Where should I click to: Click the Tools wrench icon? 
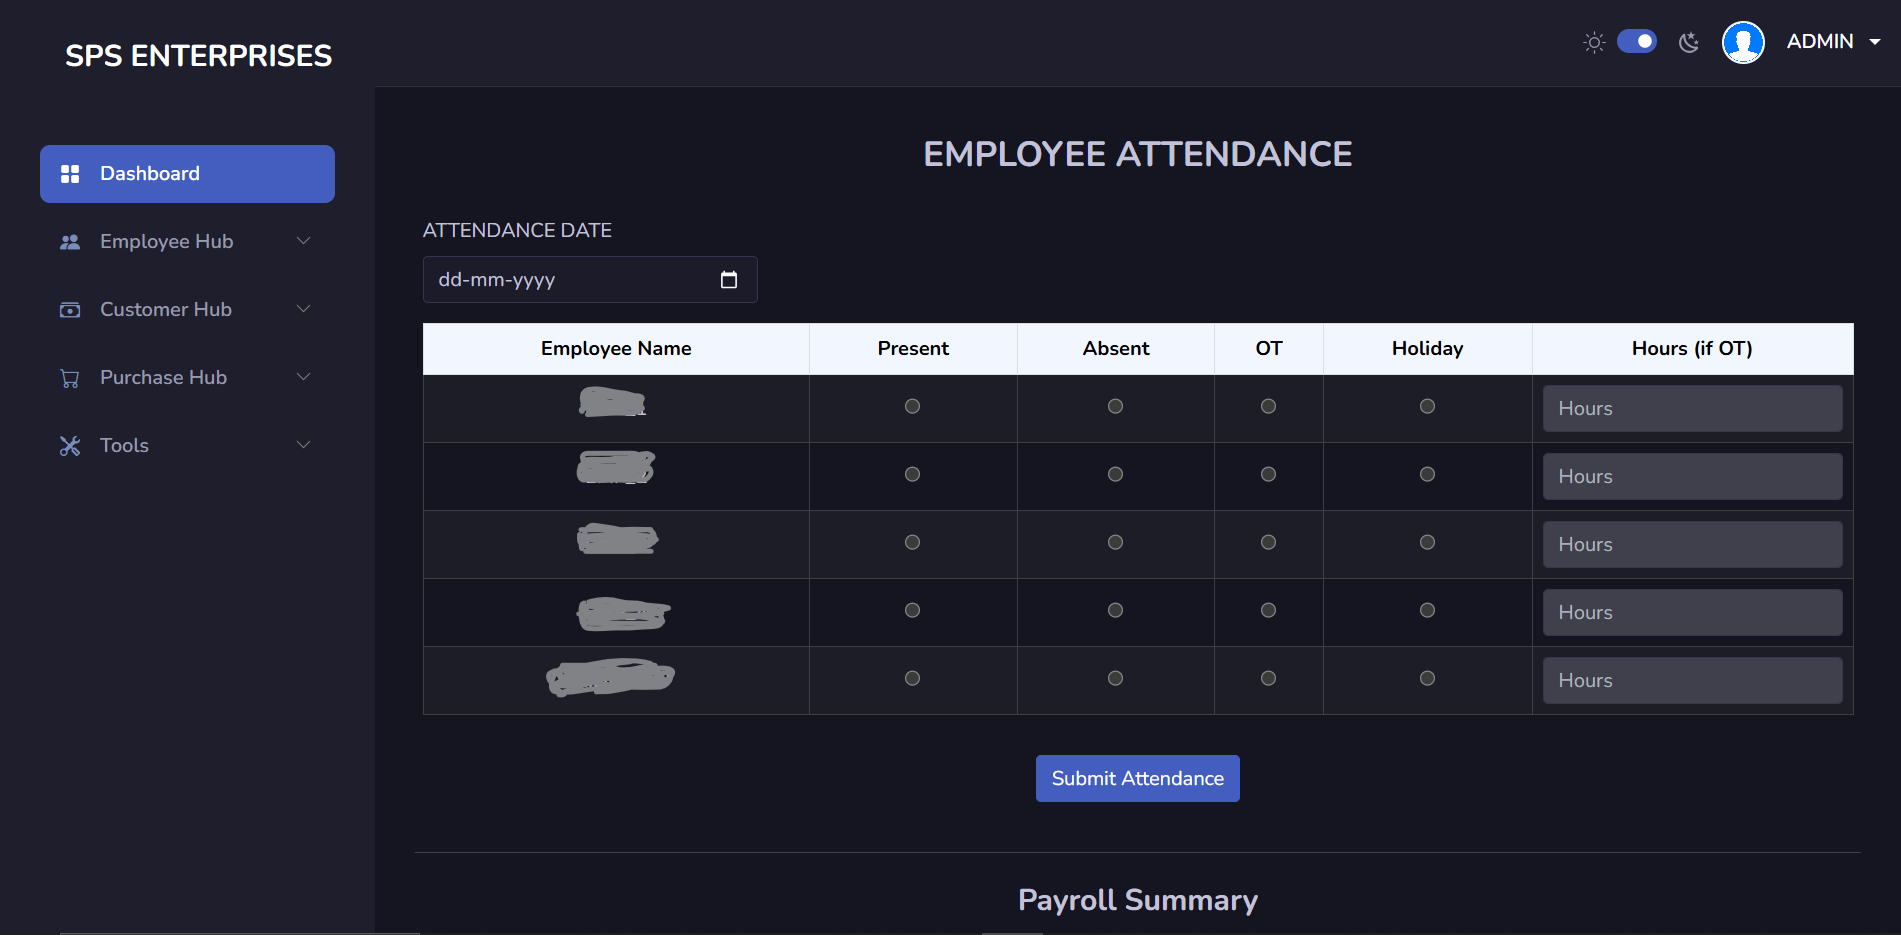[70, 446]
